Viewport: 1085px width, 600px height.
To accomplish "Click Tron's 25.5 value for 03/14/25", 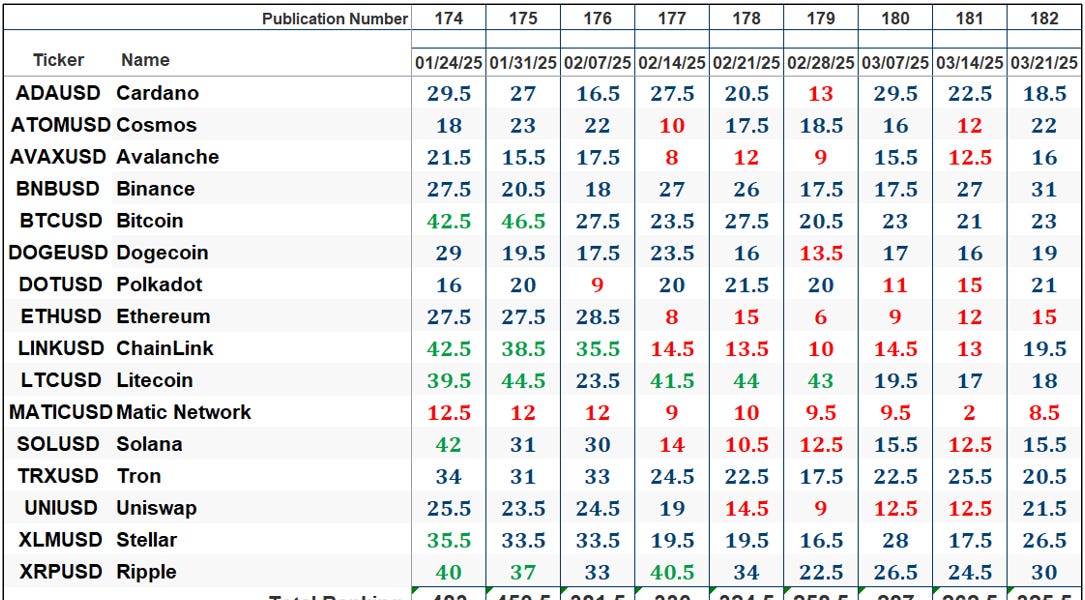I will pos(969,476).
